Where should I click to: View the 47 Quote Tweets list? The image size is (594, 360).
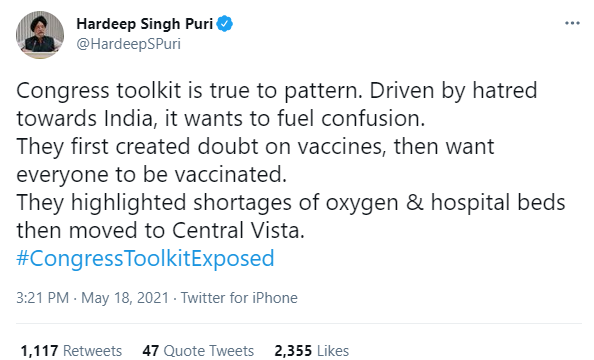pos(198,351)
